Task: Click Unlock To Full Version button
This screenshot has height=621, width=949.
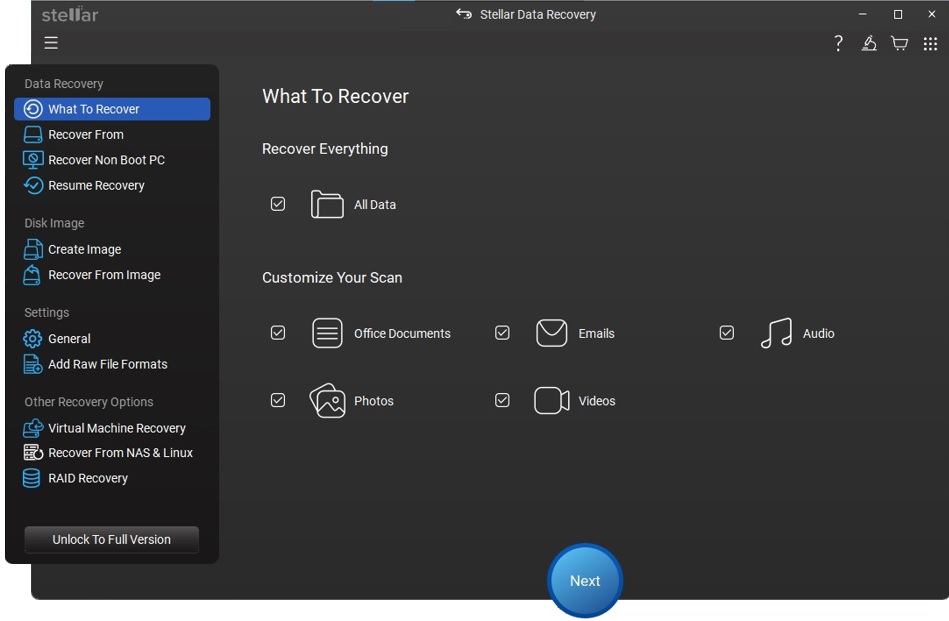Action: point(111,539)
